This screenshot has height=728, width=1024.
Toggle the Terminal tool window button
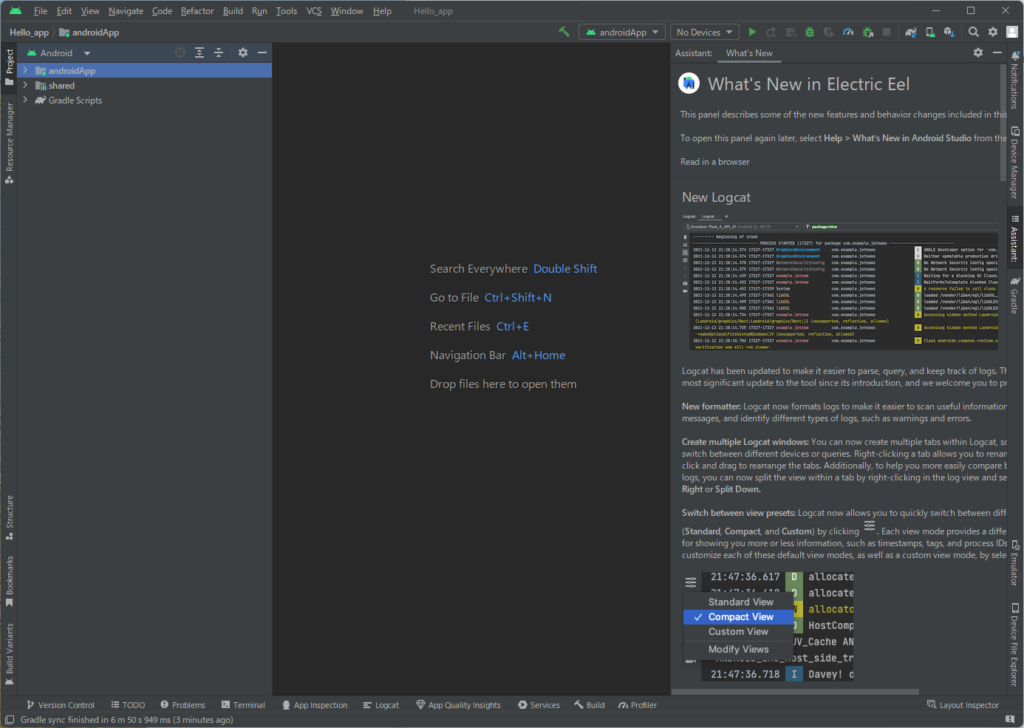click(x=242, y=705)
